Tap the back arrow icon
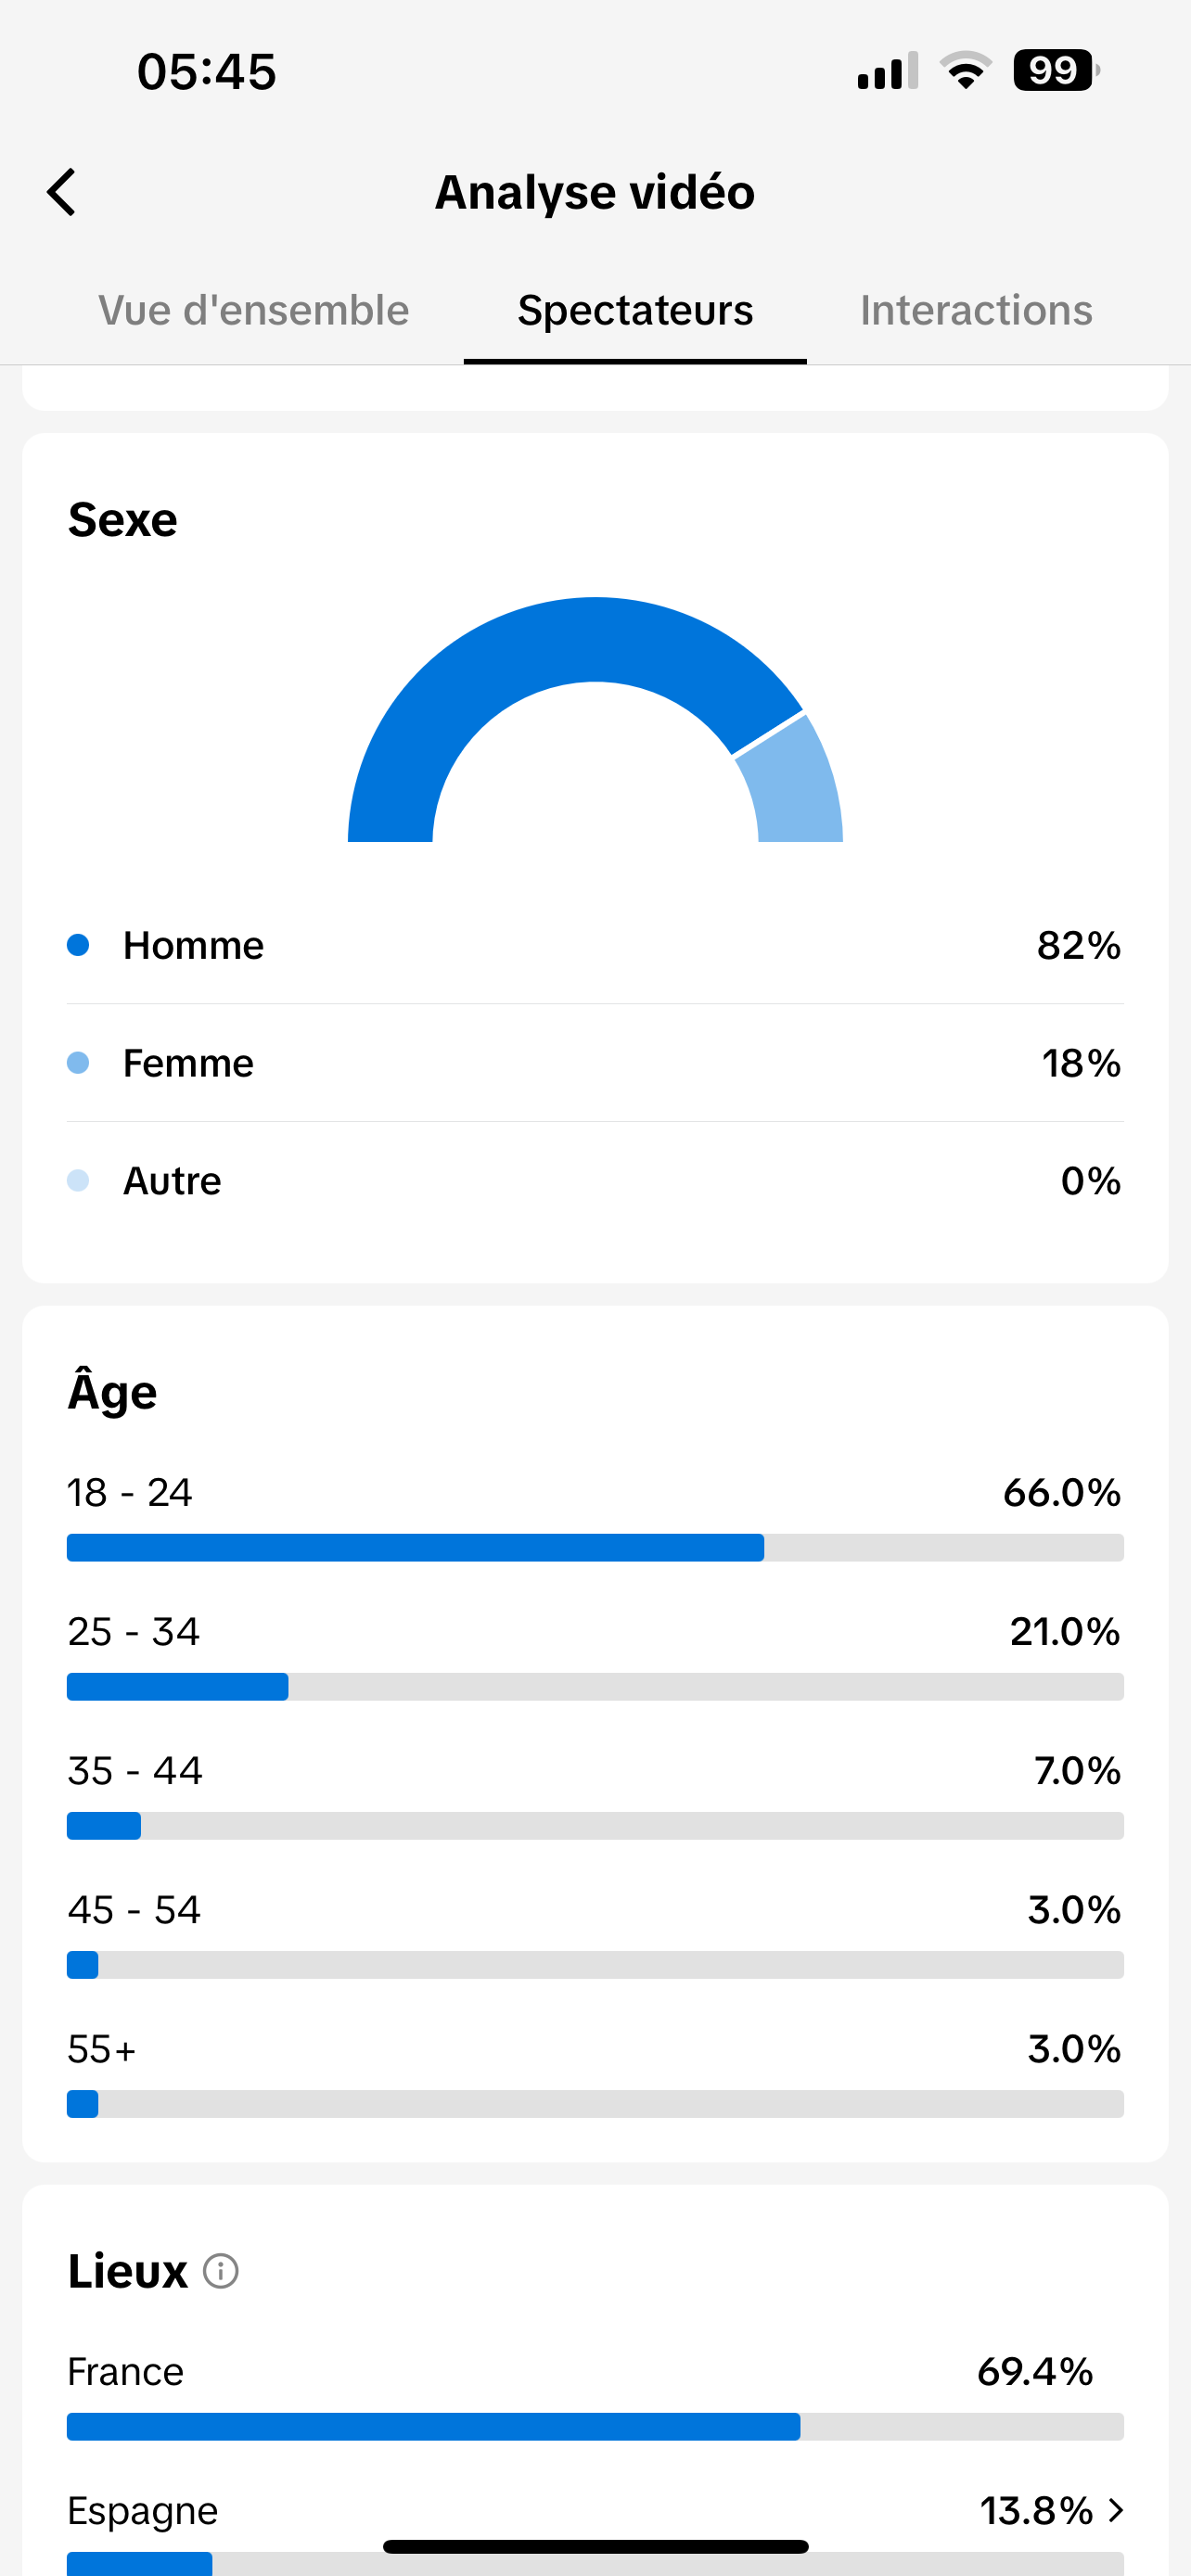The image size is (1191, 2576). [62, 192]
